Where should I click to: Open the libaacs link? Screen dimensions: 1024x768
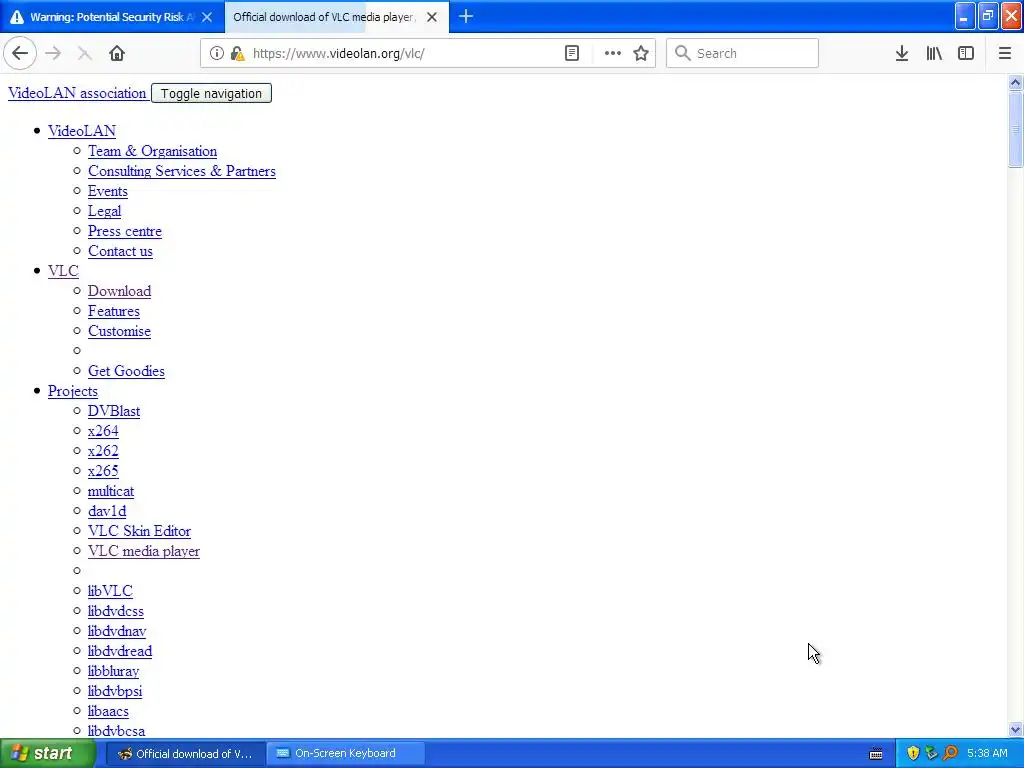108,712
